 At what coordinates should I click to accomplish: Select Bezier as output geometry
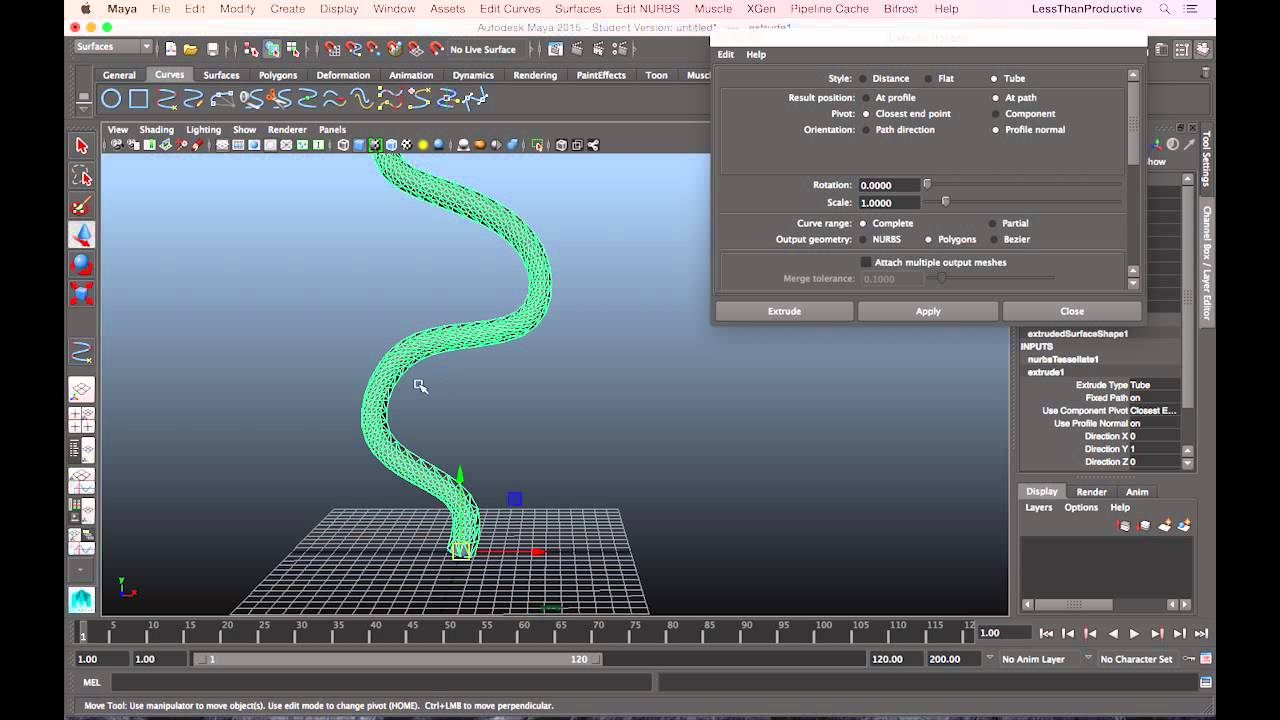(x=993, y=240)
